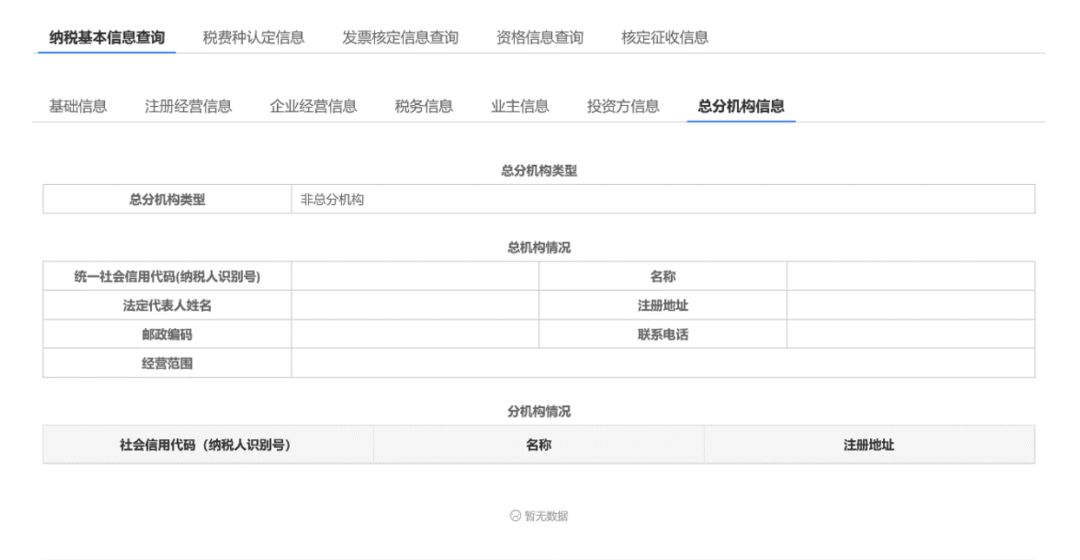
Task: Click the 总分机构类型 row label
Action: 167,199
